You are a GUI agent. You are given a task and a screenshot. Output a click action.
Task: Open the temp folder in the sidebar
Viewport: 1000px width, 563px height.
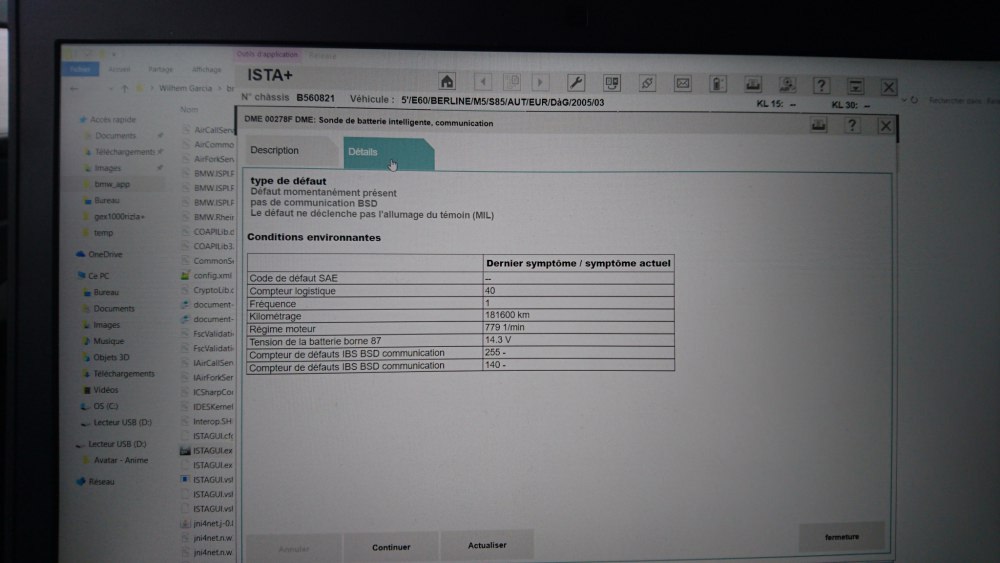103,233
